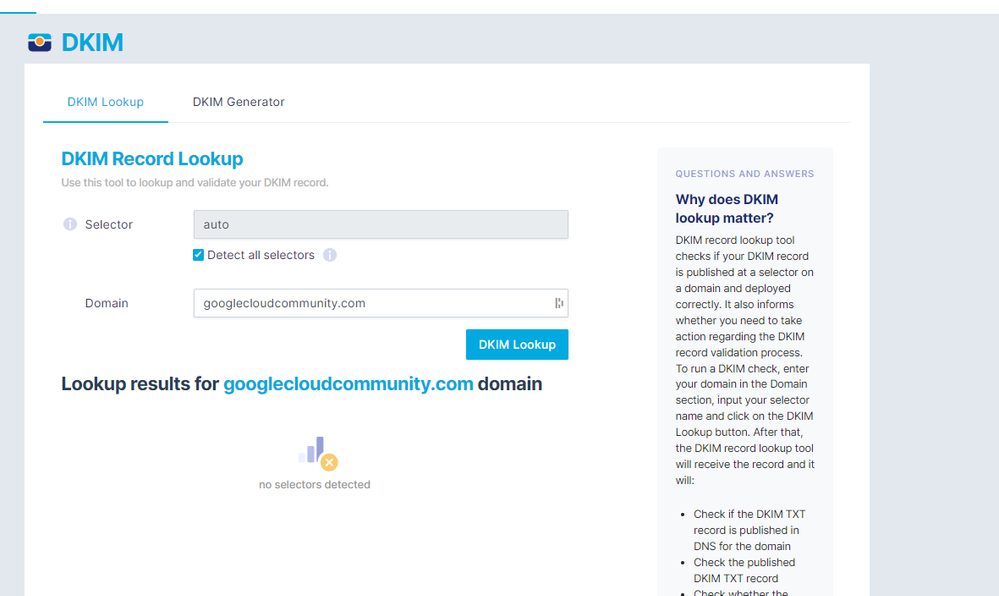Click the 'Detect all selectors' label text
Viewport: 999px width, 596px height.
[261, 255]
